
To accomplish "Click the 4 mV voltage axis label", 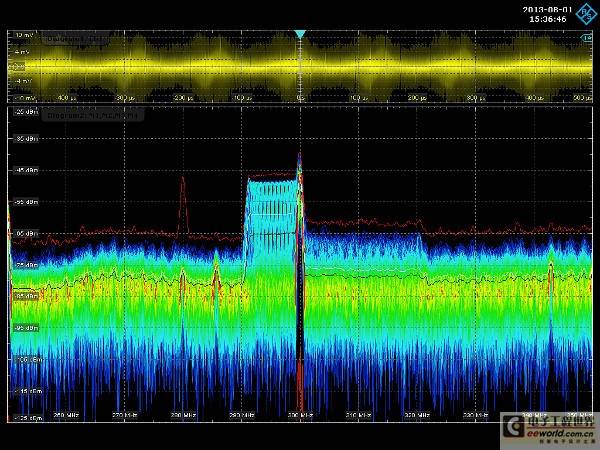I will coord(22,52).
